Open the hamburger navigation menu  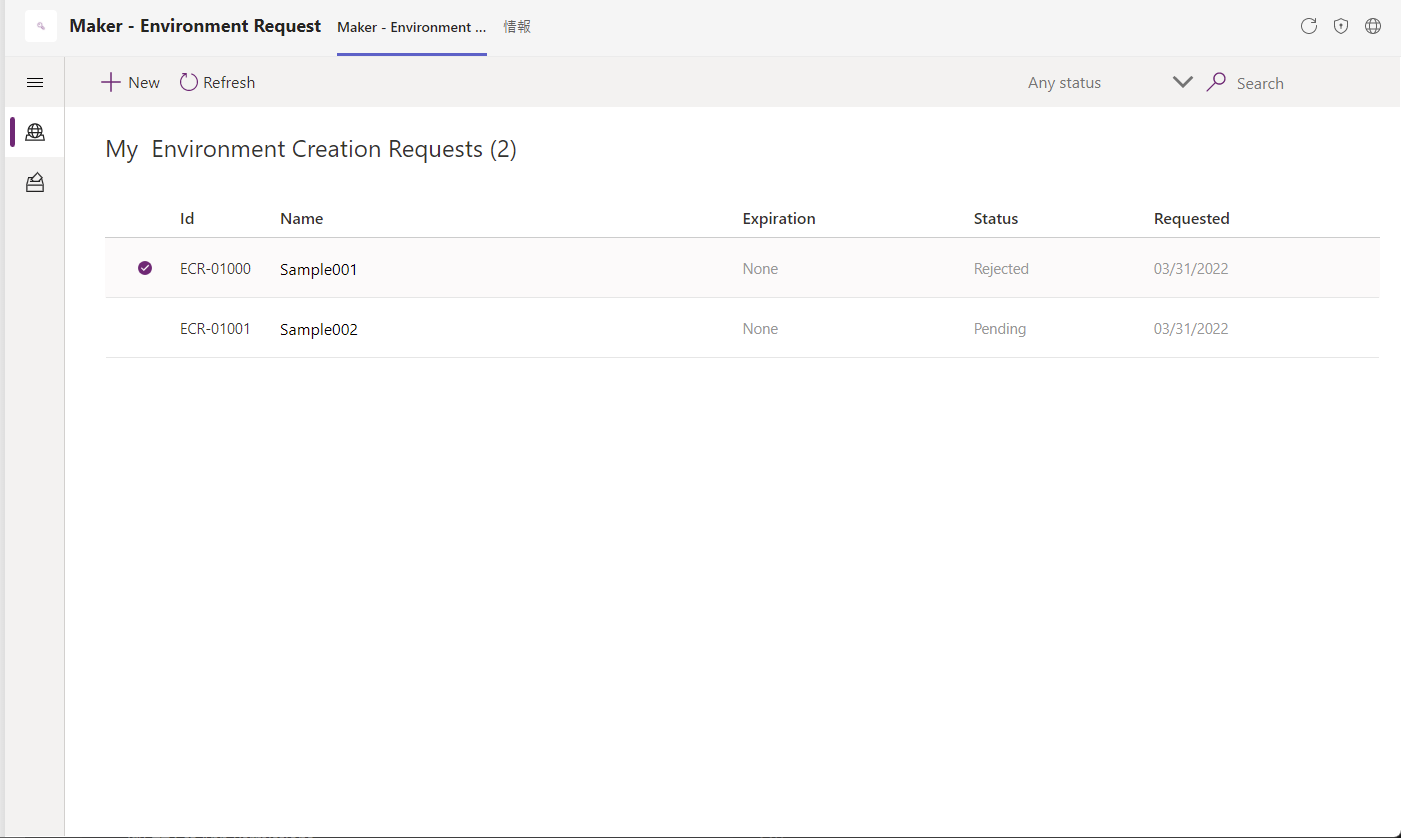(x=35, y=82)
